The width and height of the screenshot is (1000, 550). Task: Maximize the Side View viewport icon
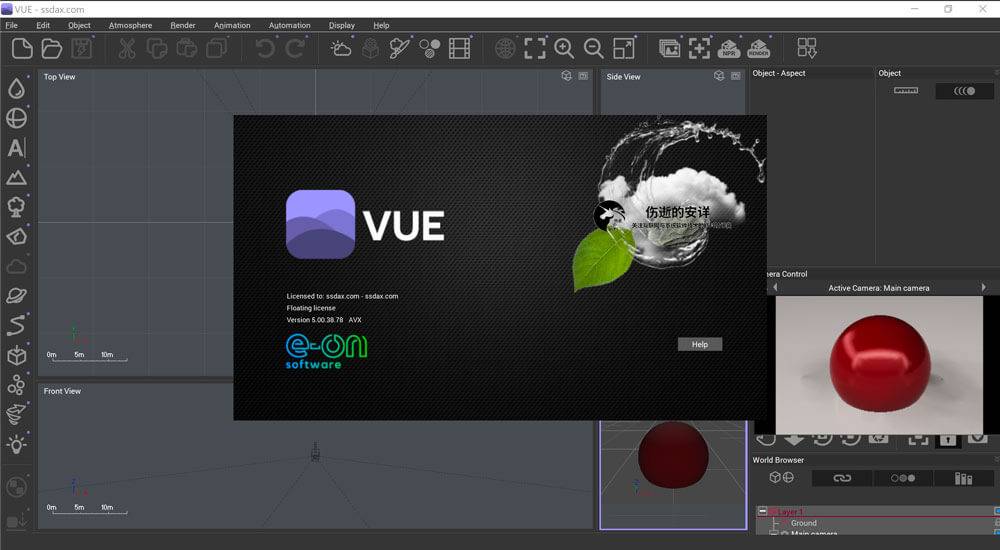coord(735,76)
